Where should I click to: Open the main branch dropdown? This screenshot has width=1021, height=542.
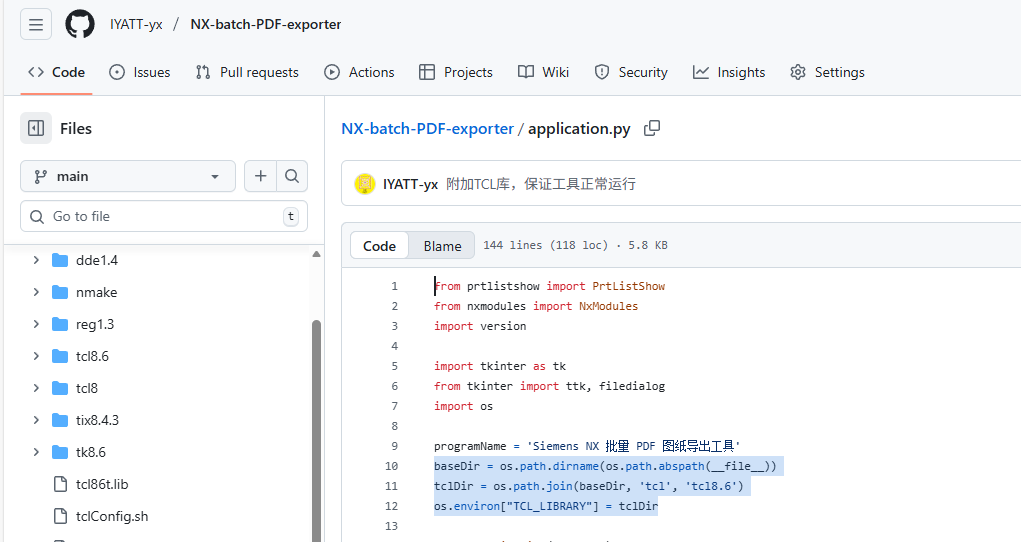(127, 176)
